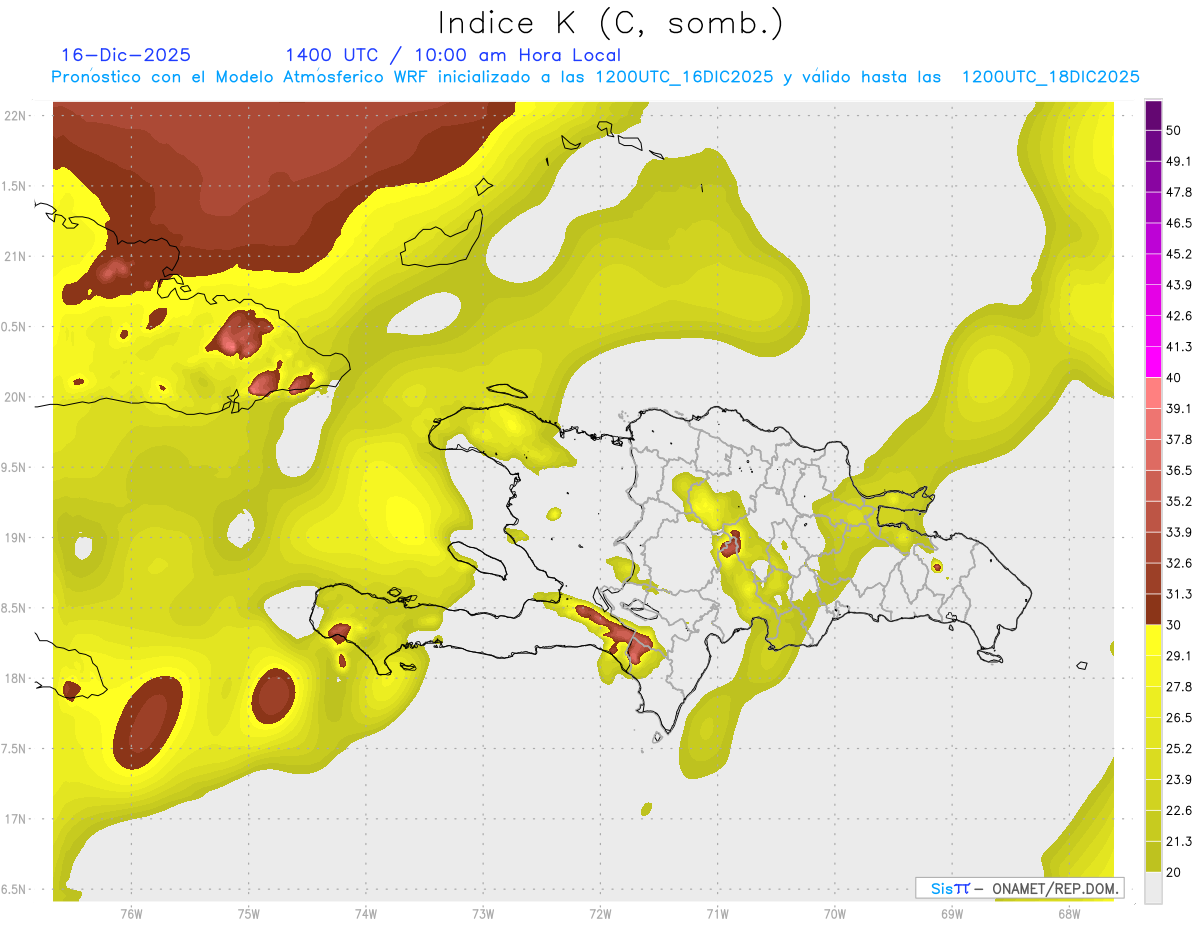Click the '75W' longitude label

[x=249, y=914]
